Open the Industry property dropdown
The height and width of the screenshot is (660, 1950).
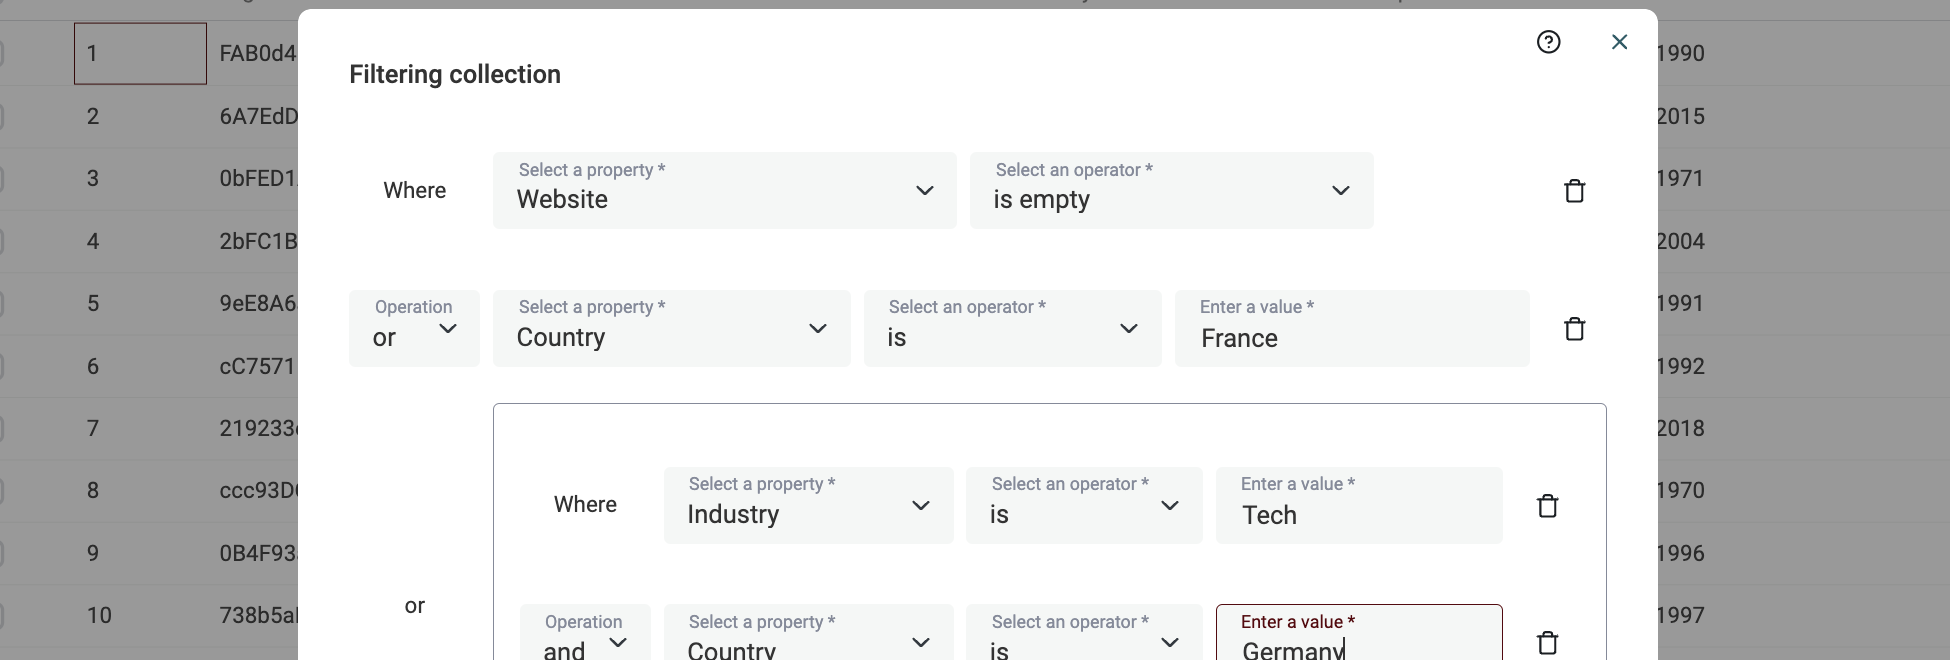click(808, 506)
